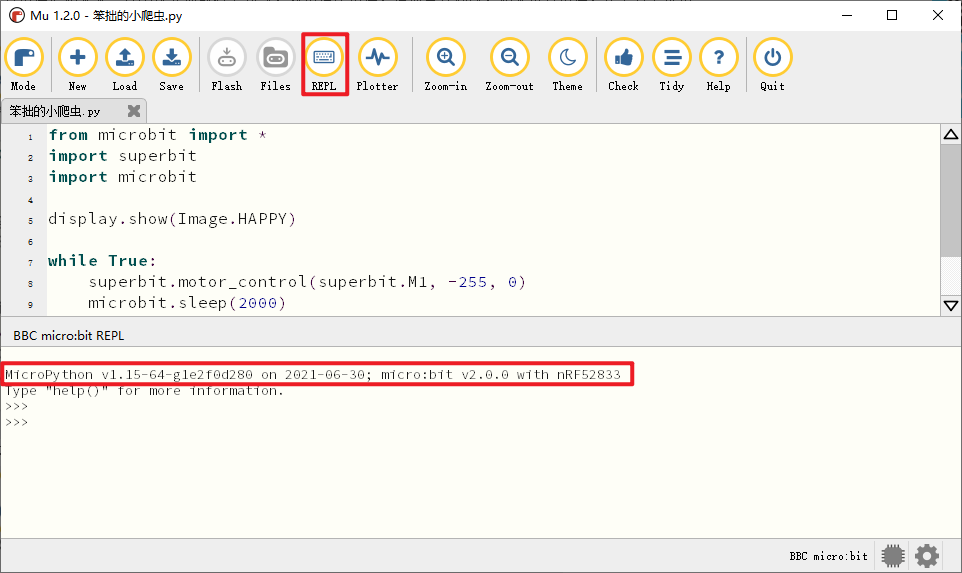Open the Plotter

377,65
